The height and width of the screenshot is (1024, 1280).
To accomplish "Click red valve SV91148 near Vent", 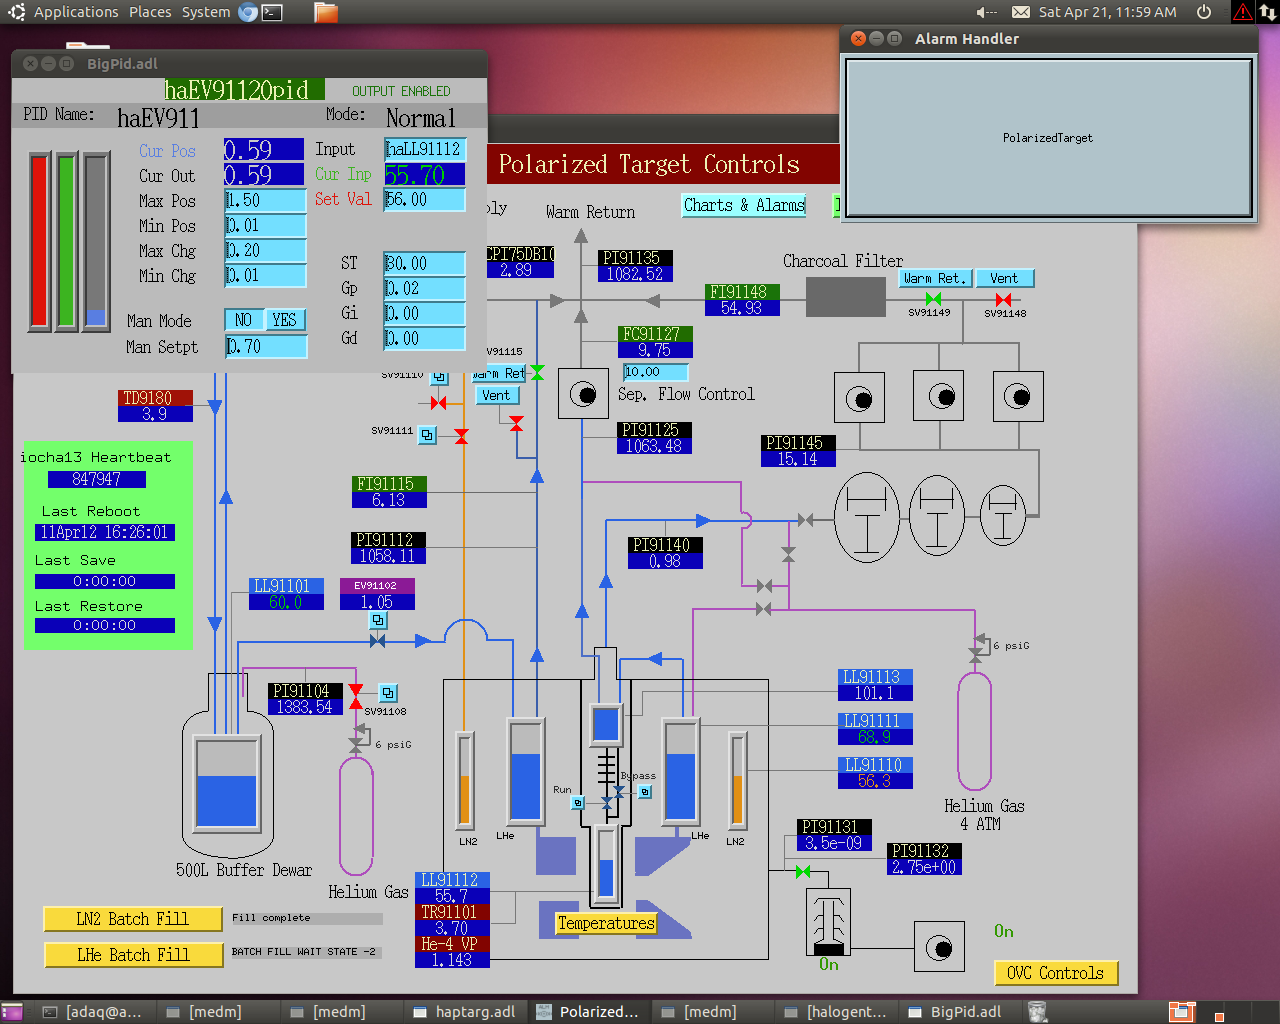I will (1003, 299).
